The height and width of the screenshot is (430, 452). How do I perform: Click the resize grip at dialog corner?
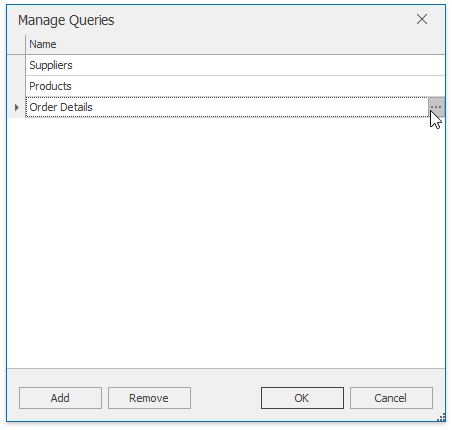(x=442, y=418)
